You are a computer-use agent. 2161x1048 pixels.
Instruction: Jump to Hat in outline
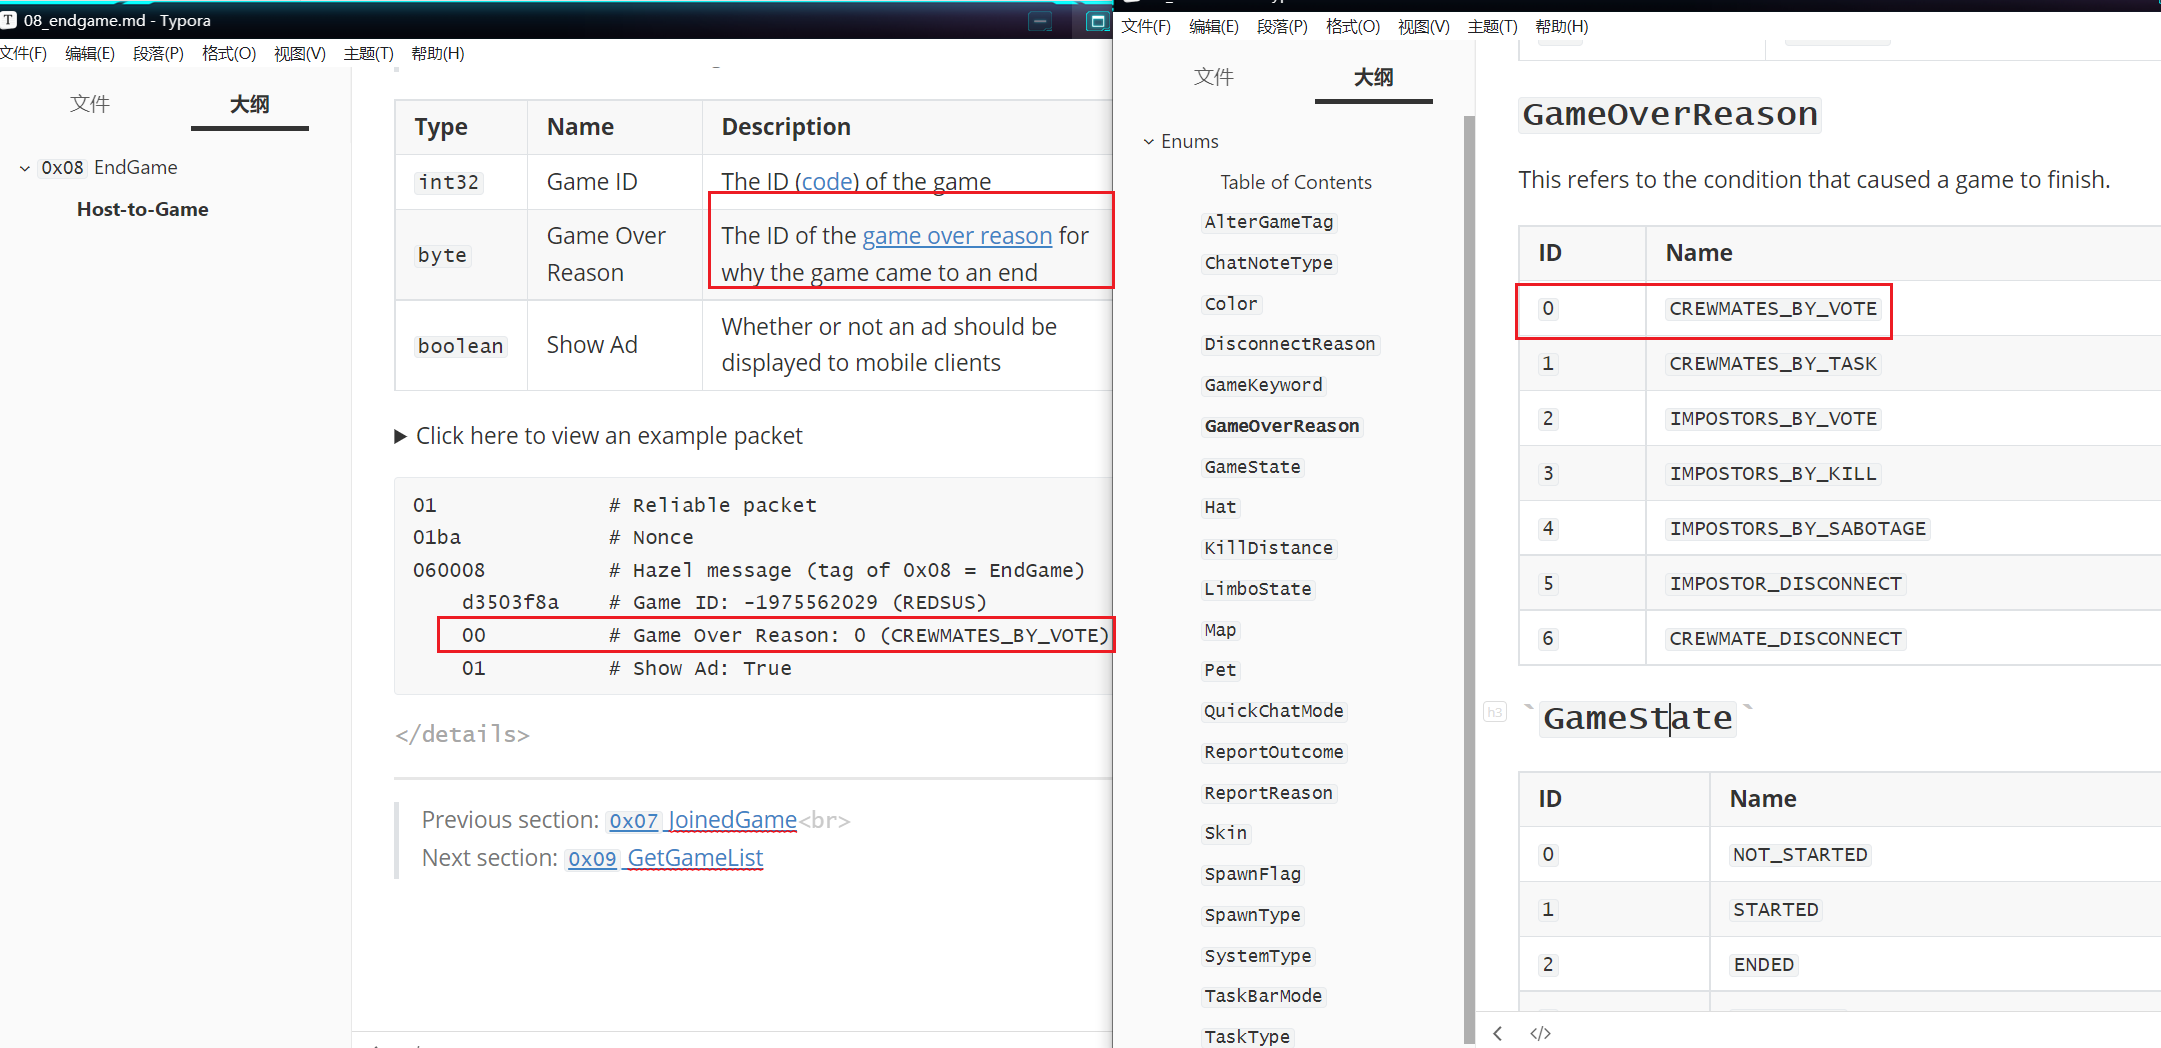click(x=1220, y=507)
